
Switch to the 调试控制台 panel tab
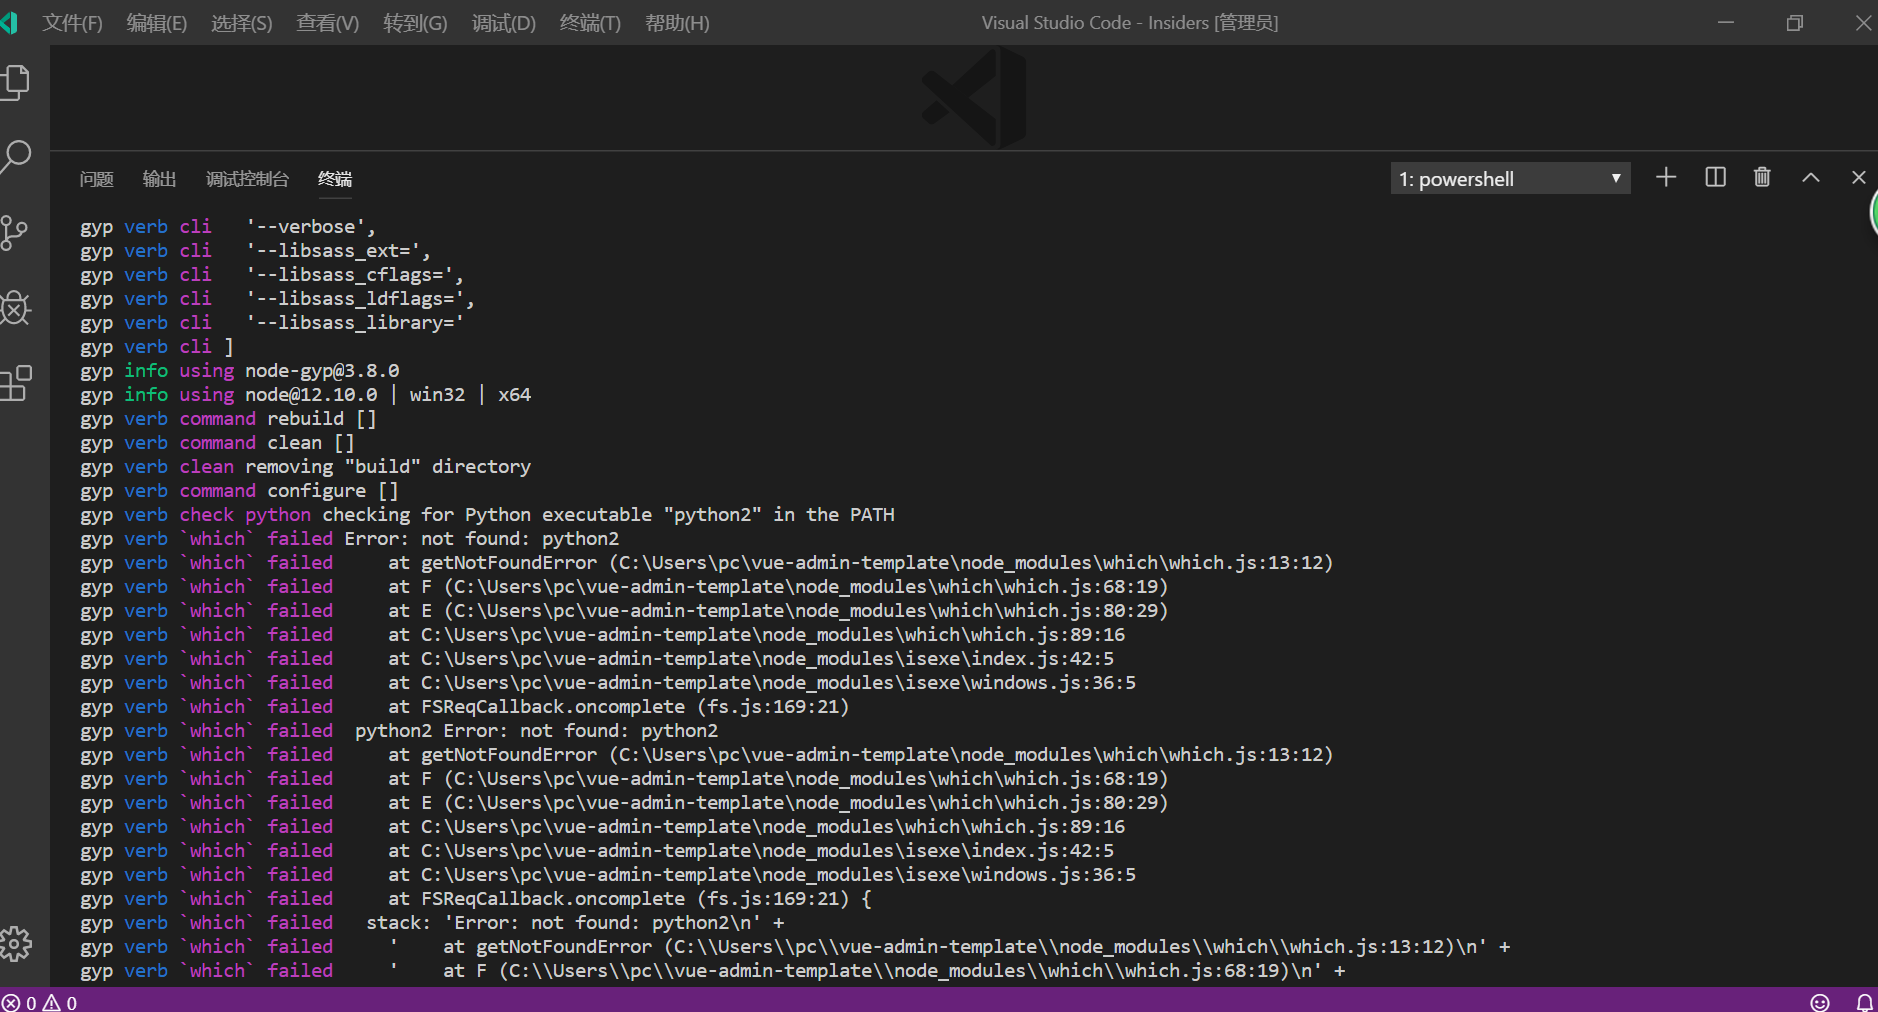pyautogui.click(x=247, y=179)
